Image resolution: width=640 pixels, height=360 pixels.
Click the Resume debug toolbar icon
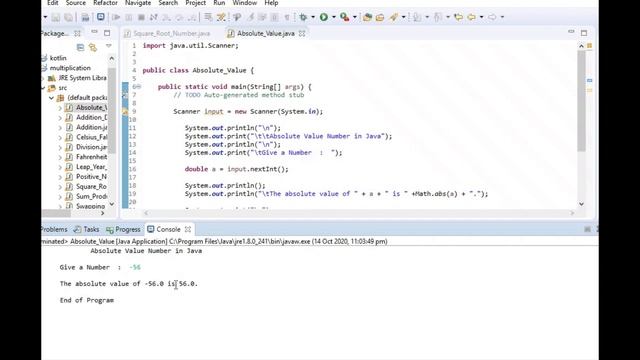(x=116, y=17)
